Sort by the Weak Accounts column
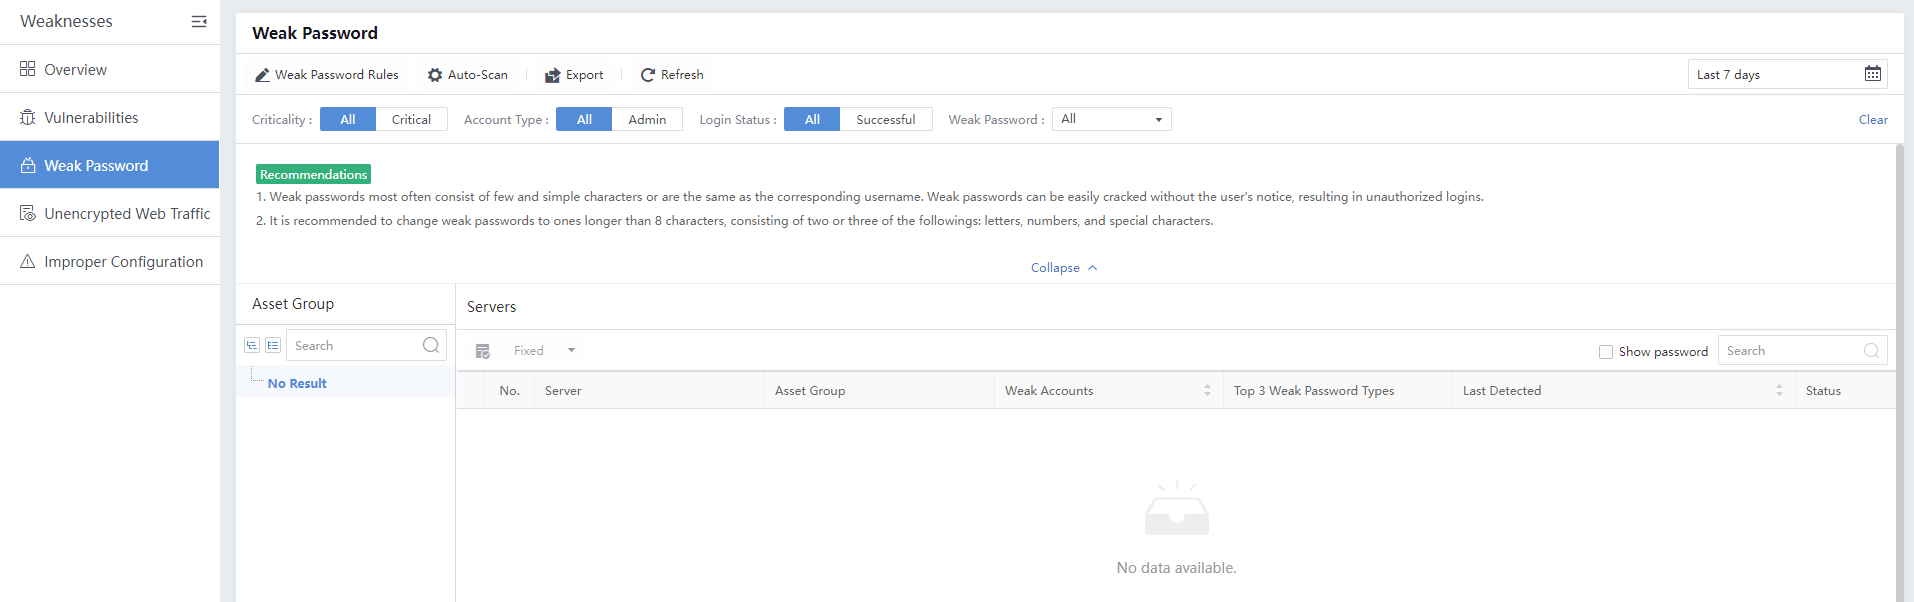The width and height of the screenshot is (1914, 602). pyautogui.click(x=1207, y=391)
